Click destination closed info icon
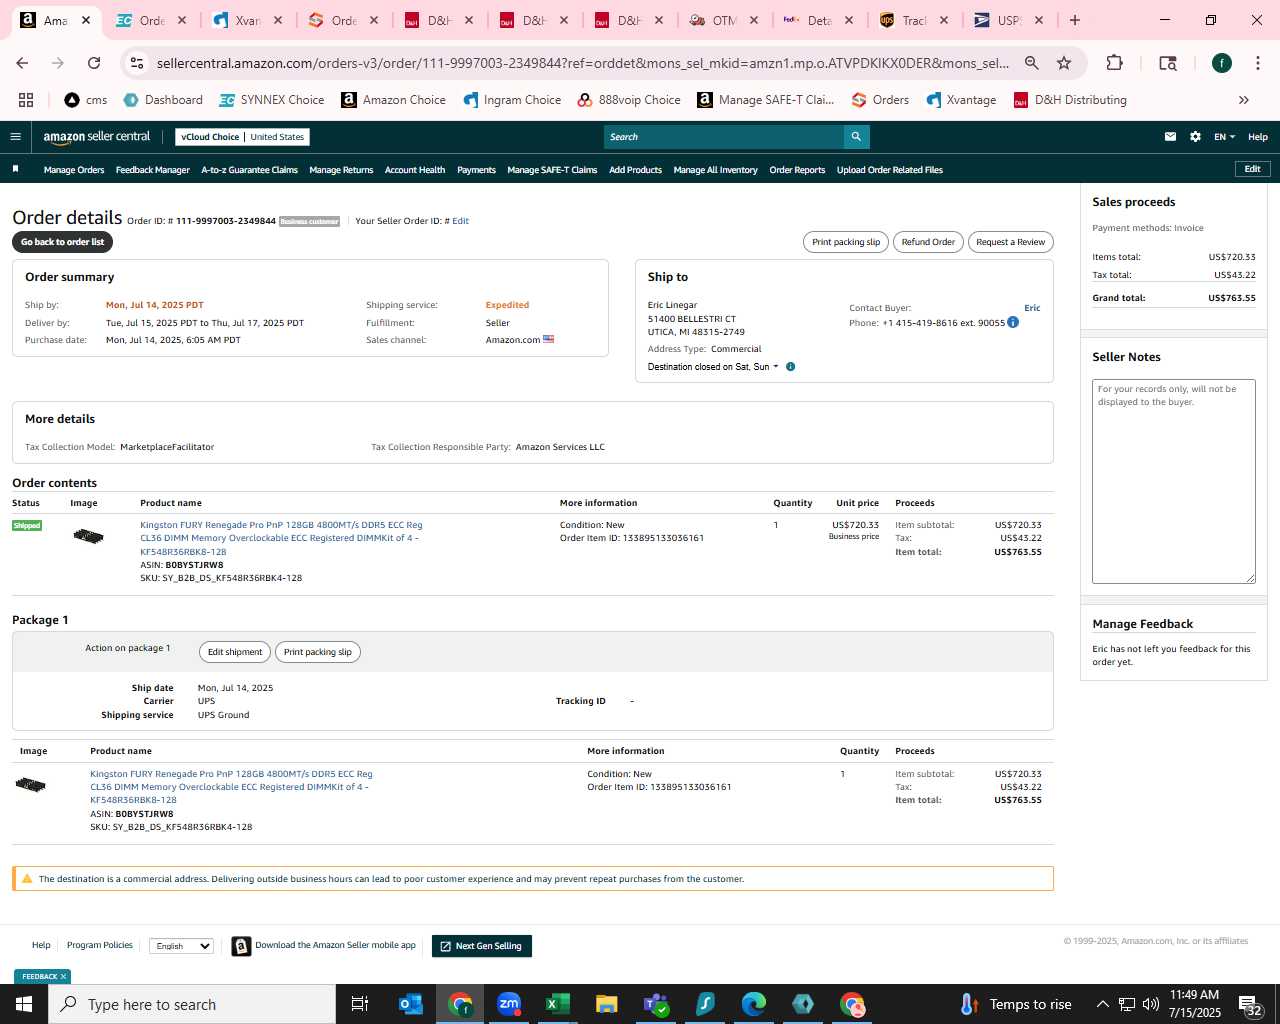 tap(790, 367)
